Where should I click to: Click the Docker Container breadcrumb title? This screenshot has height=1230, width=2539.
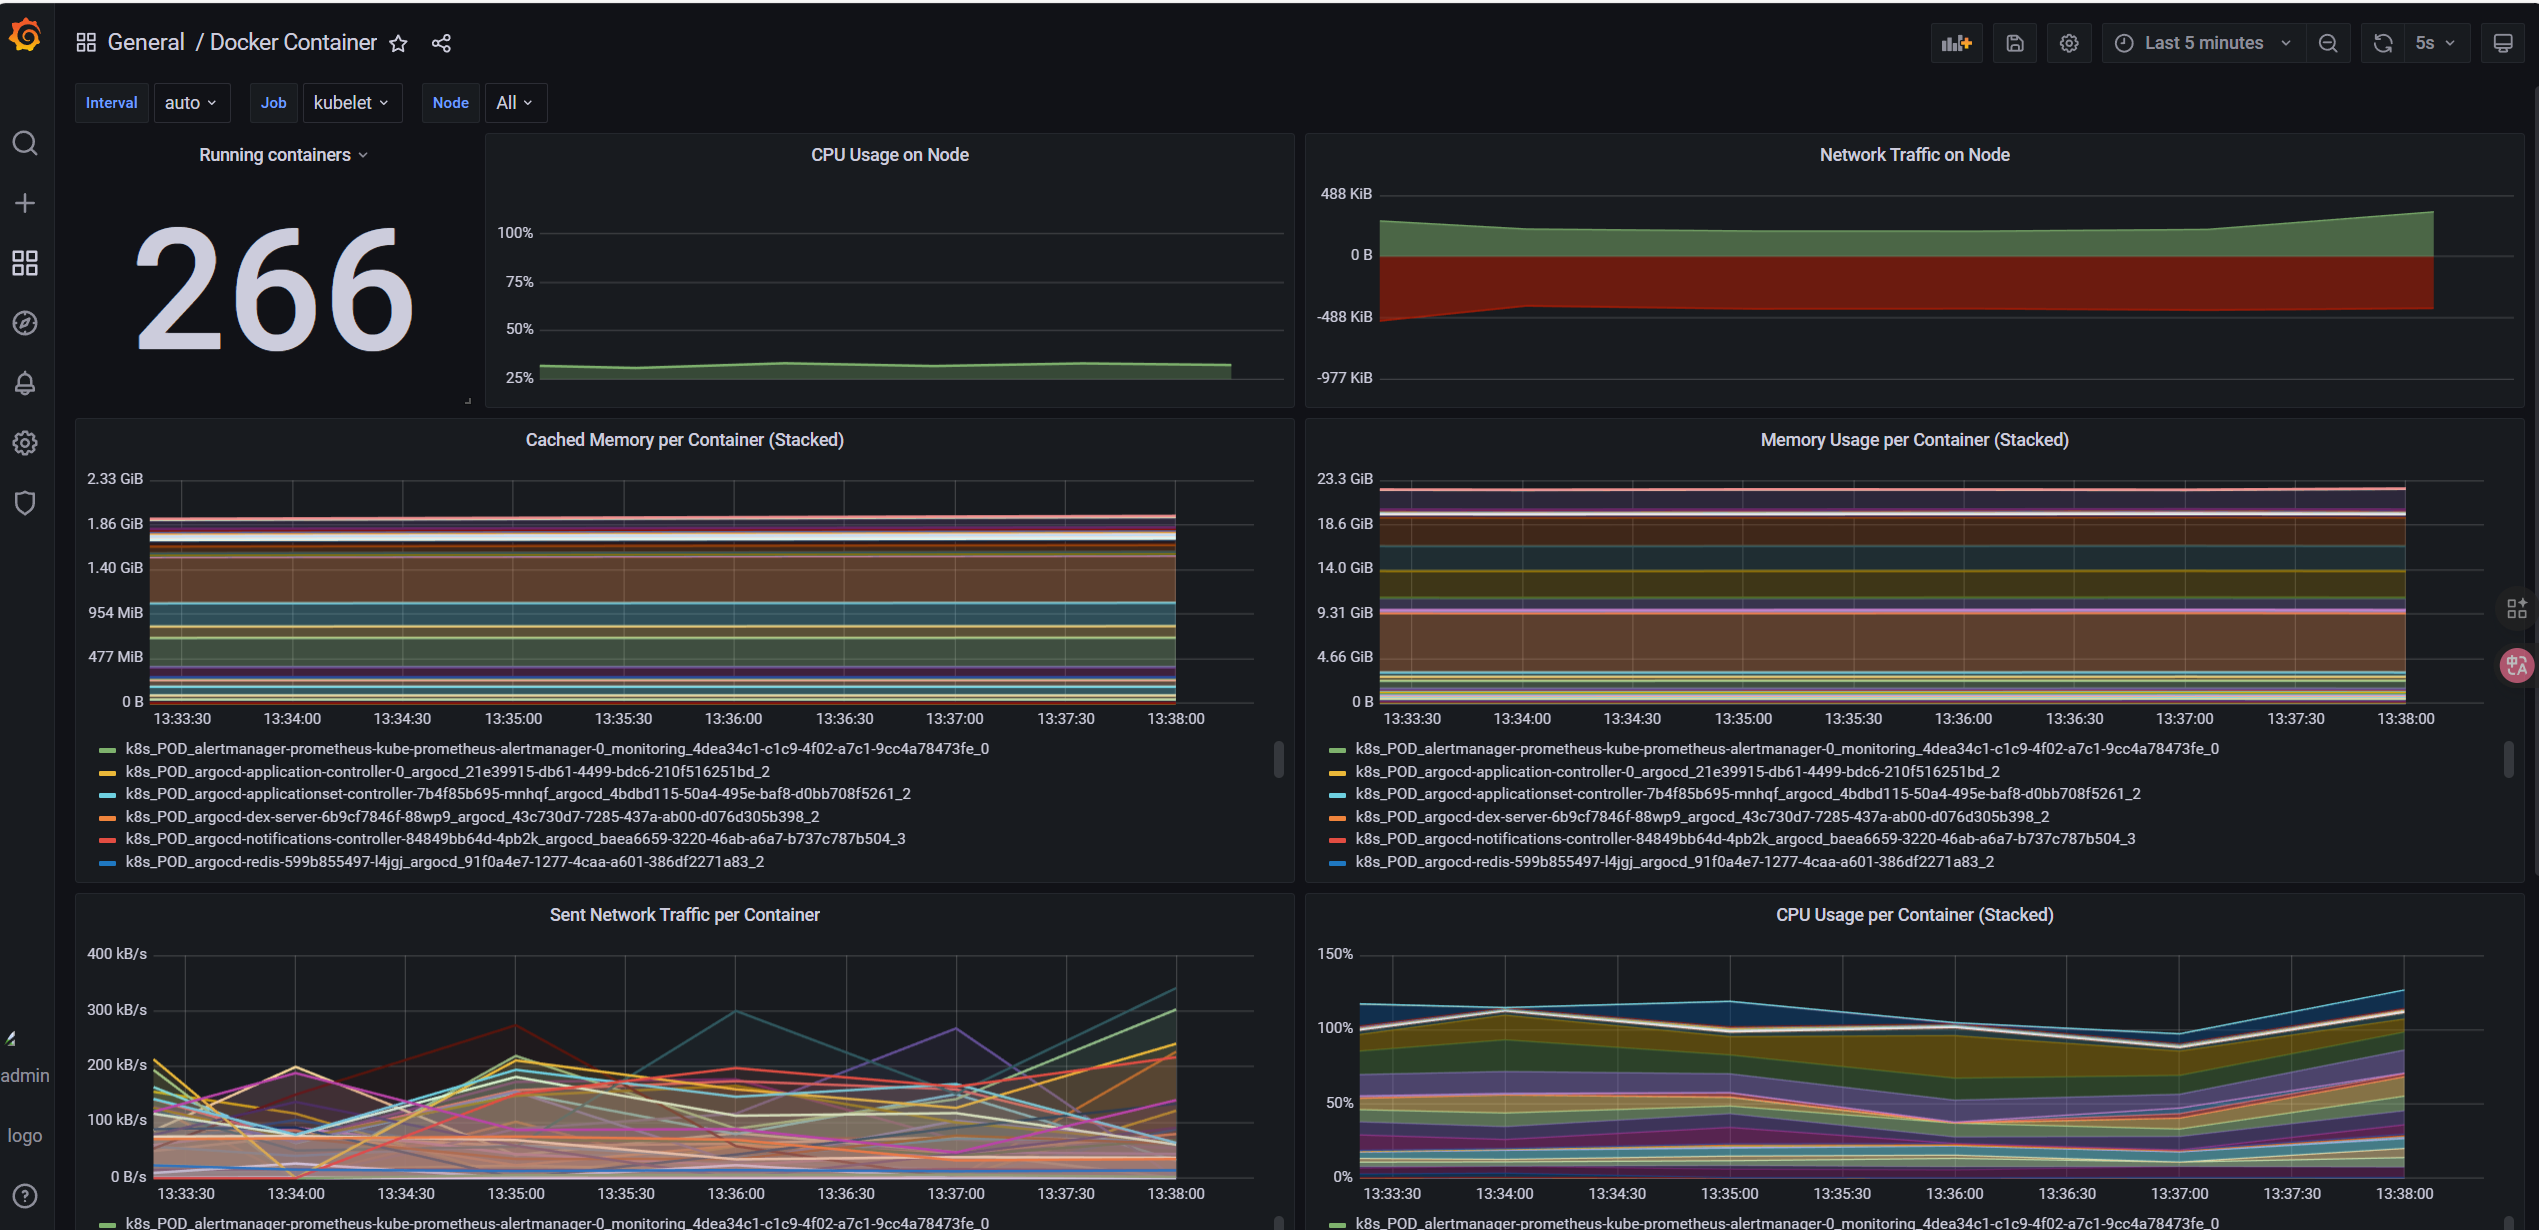coord(293,42)
